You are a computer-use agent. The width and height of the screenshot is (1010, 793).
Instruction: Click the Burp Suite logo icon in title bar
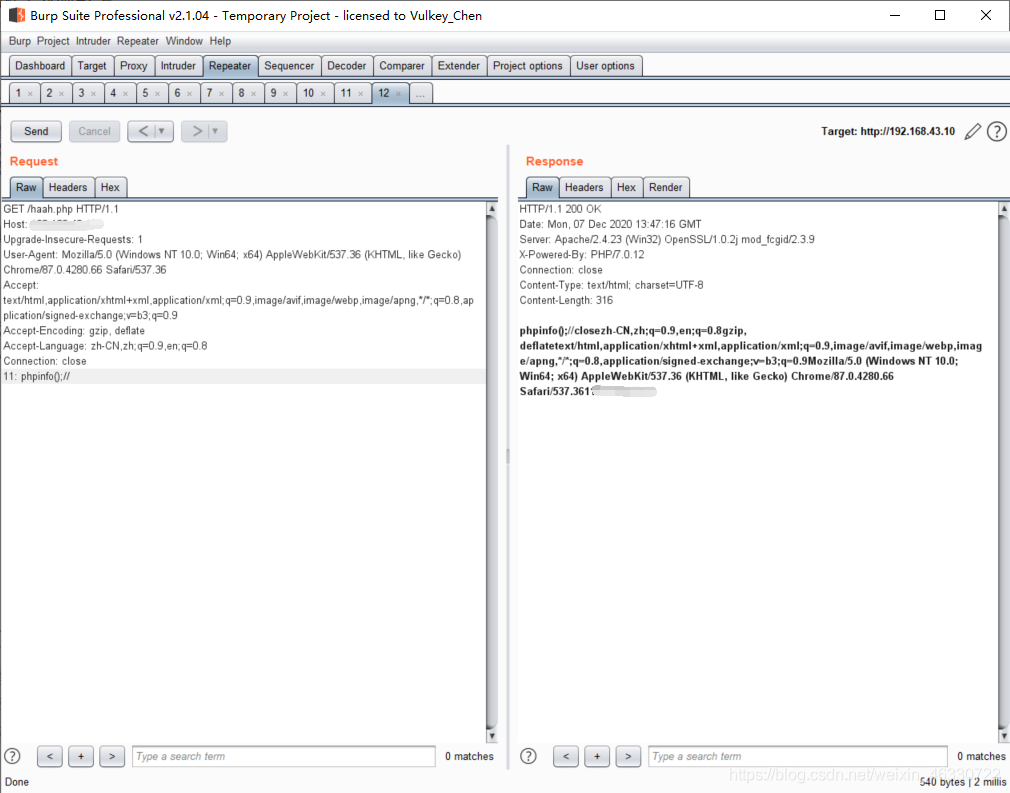17,15
